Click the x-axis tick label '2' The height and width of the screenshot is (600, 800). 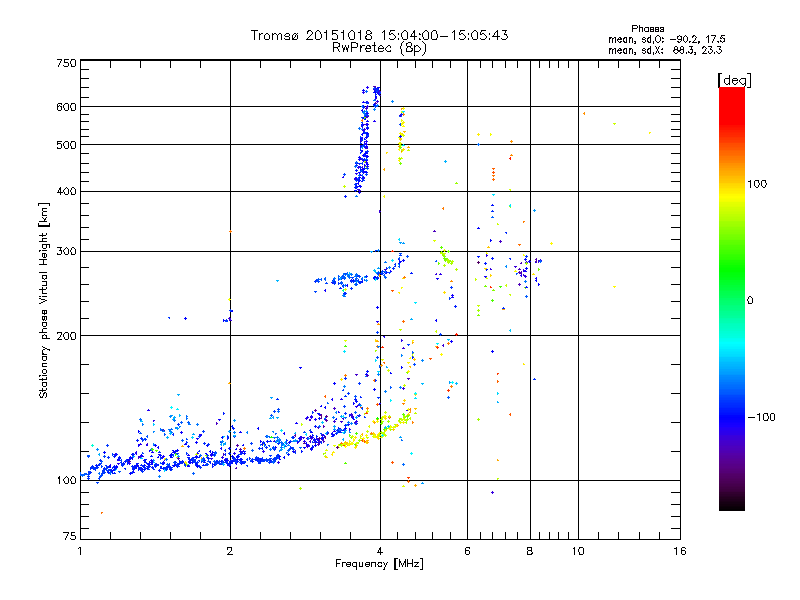click(x=230, y=551)
